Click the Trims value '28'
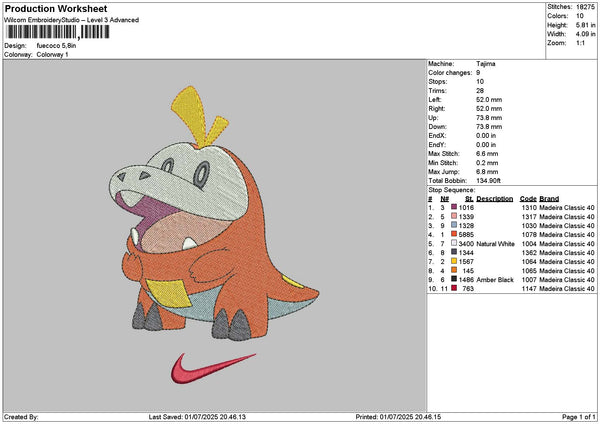Screen dimensions: 600x424 tap(480, 91)
